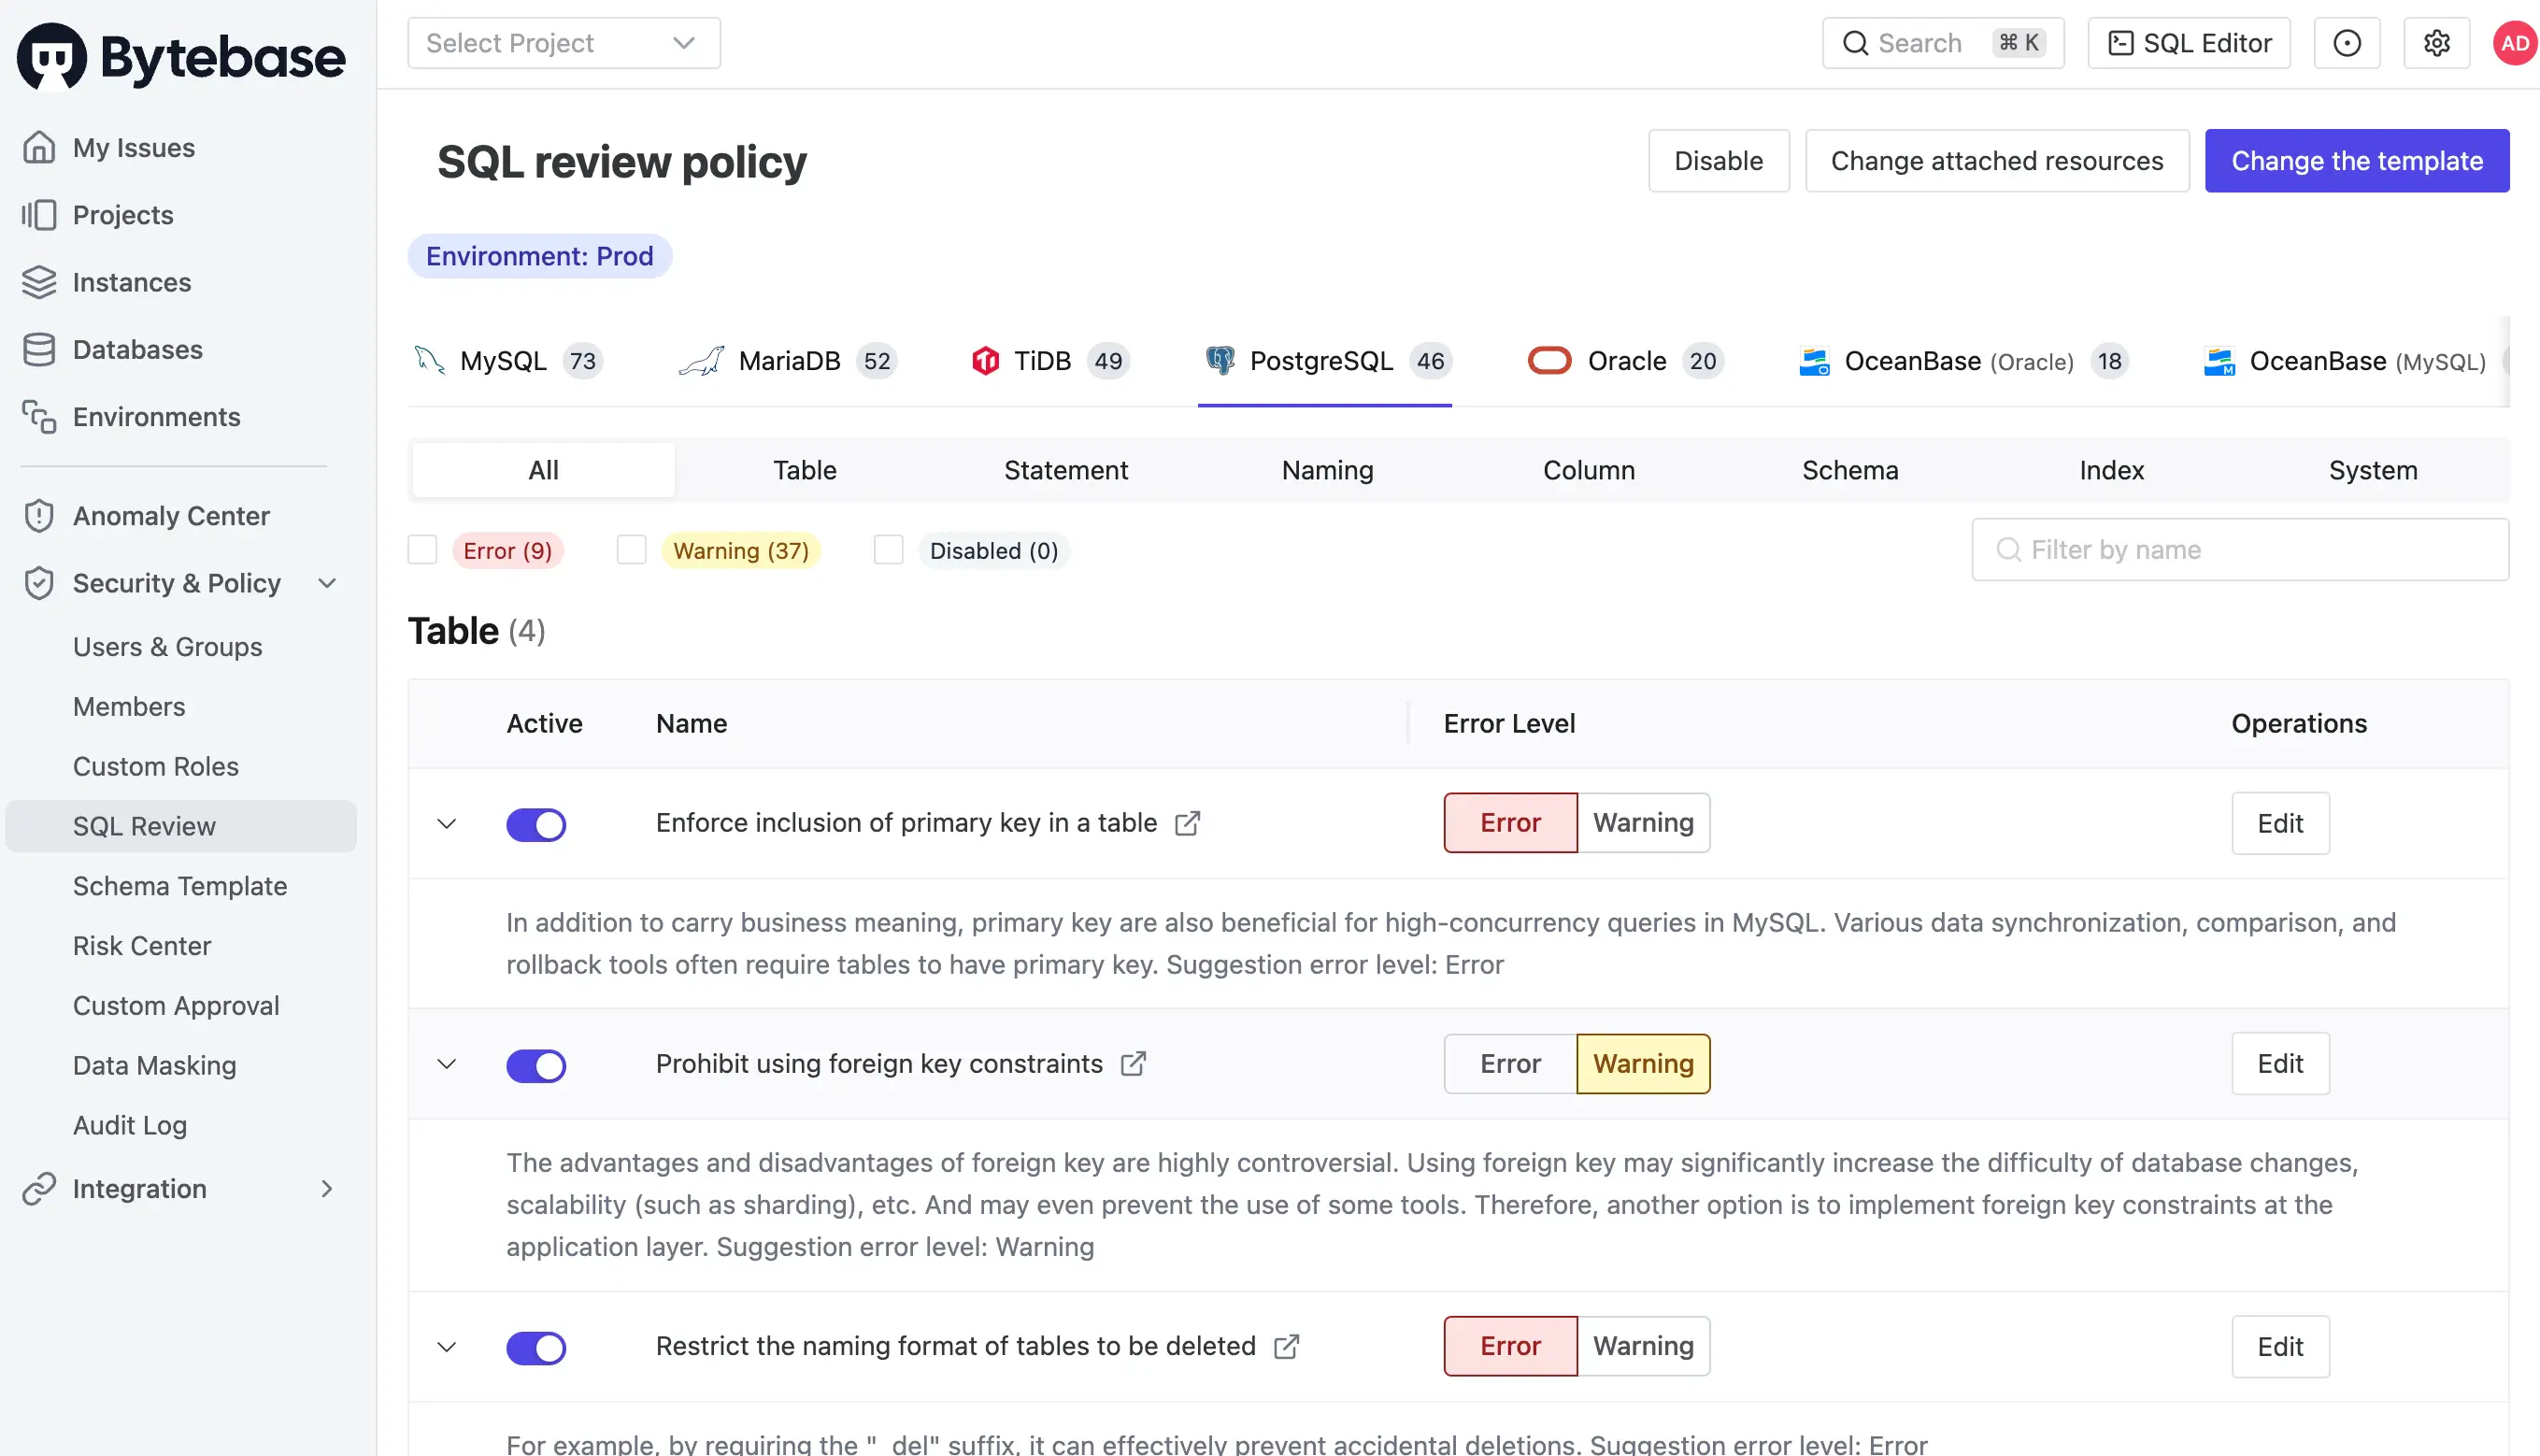The width and height of the screenshot is (2540, 1456).
Task: Check the Warning (37) filter checkbox
Action: click(631, 550)
